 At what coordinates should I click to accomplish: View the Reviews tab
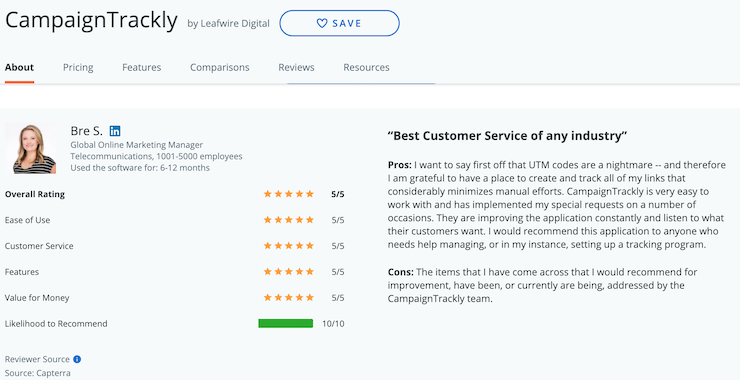(x=296, y=68)
